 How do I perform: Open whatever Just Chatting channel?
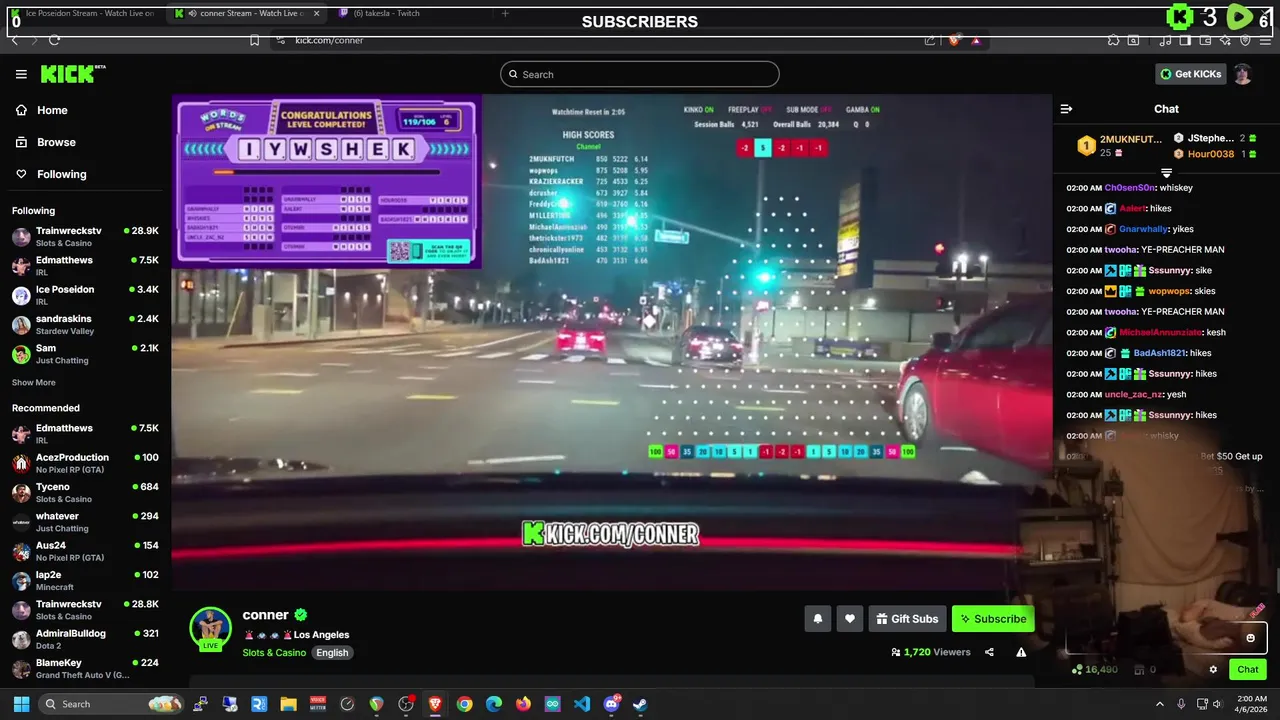coord(85,522)
